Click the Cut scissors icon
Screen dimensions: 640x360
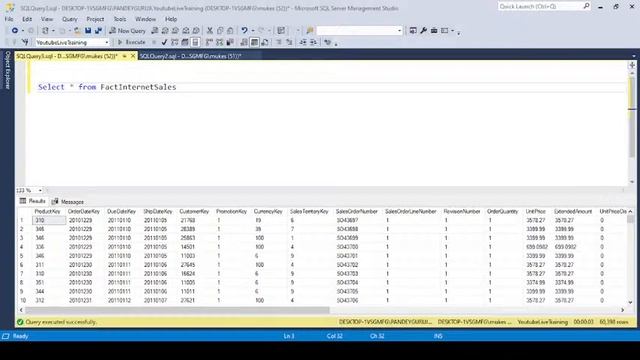[210, 31]
